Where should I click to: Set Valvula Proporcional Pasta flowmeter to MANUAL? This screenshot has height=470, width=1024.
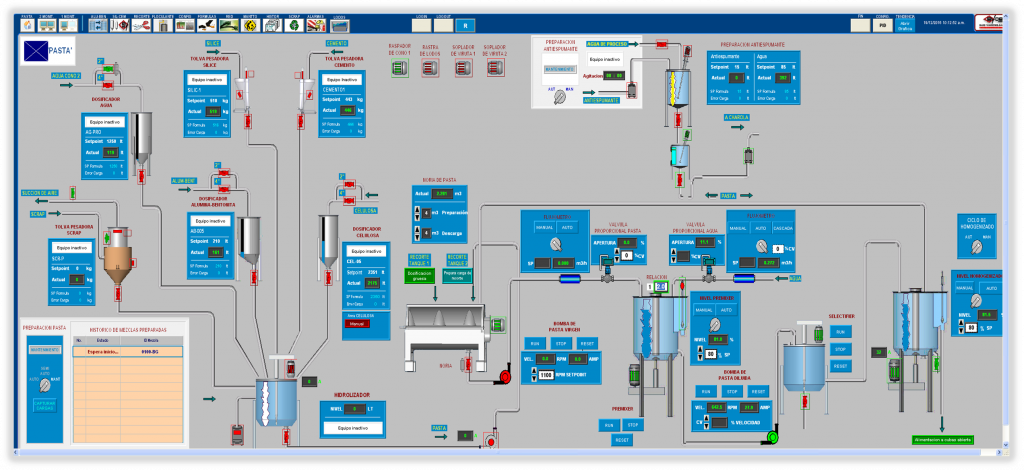pos(545,228)
